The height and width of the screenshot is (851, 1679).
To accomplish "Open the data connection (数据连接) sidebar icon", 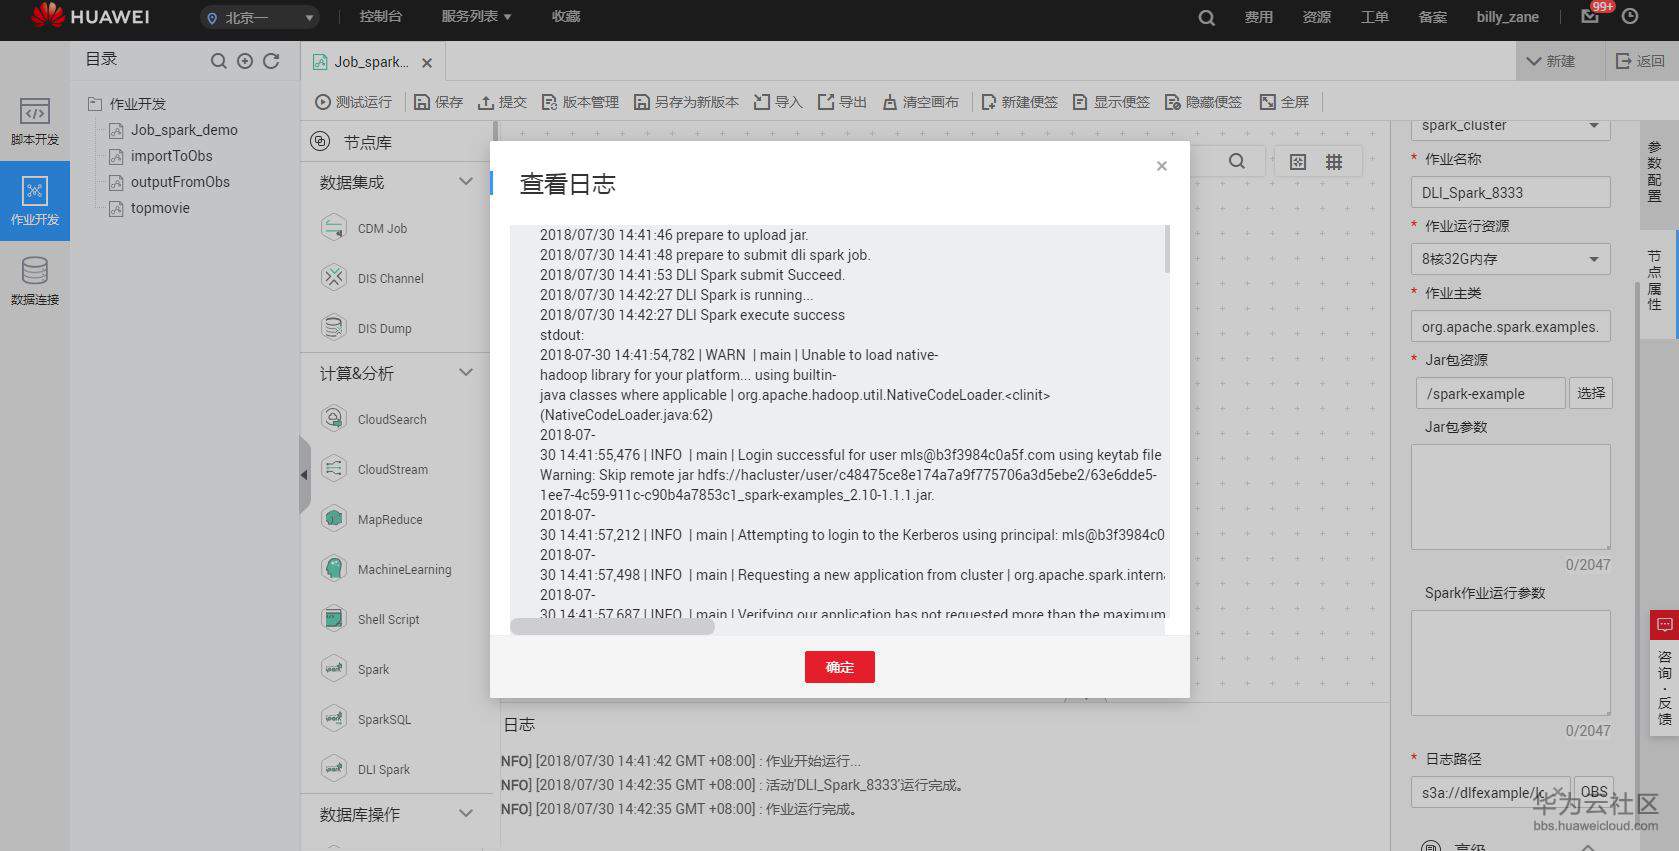I will pos(35,280).
